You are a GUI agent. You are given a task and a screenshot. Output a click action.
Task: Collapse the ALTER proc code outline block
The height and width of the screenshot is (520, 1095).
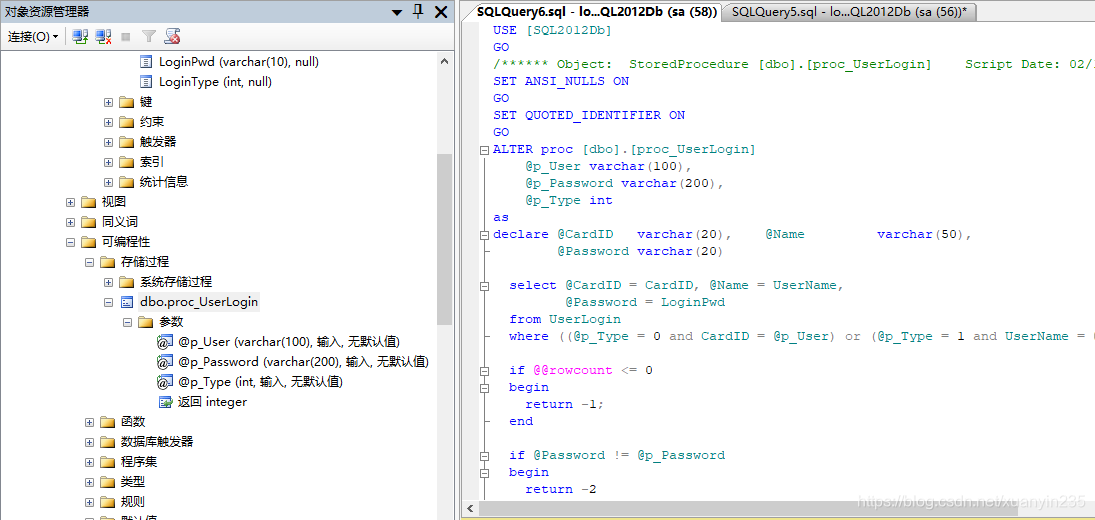pos(484,149)
